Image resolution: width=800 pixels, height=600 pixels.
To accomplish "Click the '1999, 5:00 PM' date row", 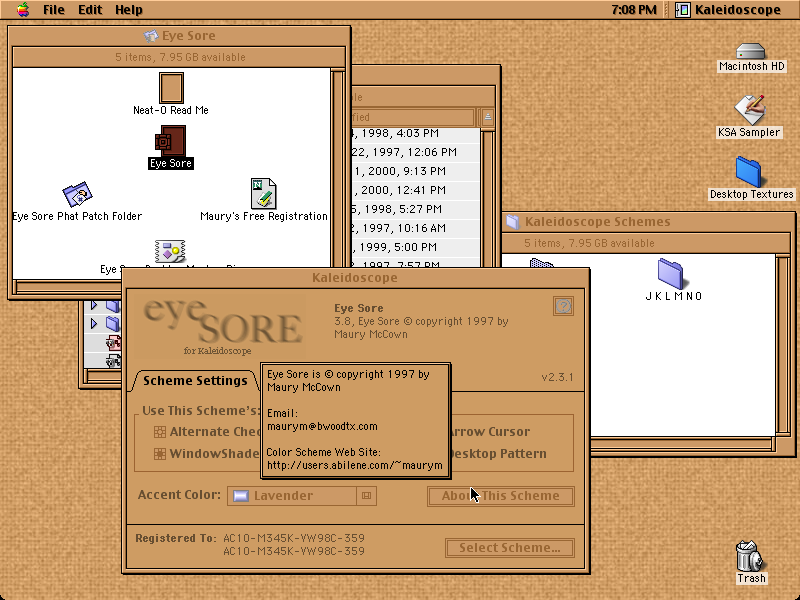I will [x=415, y=247].
